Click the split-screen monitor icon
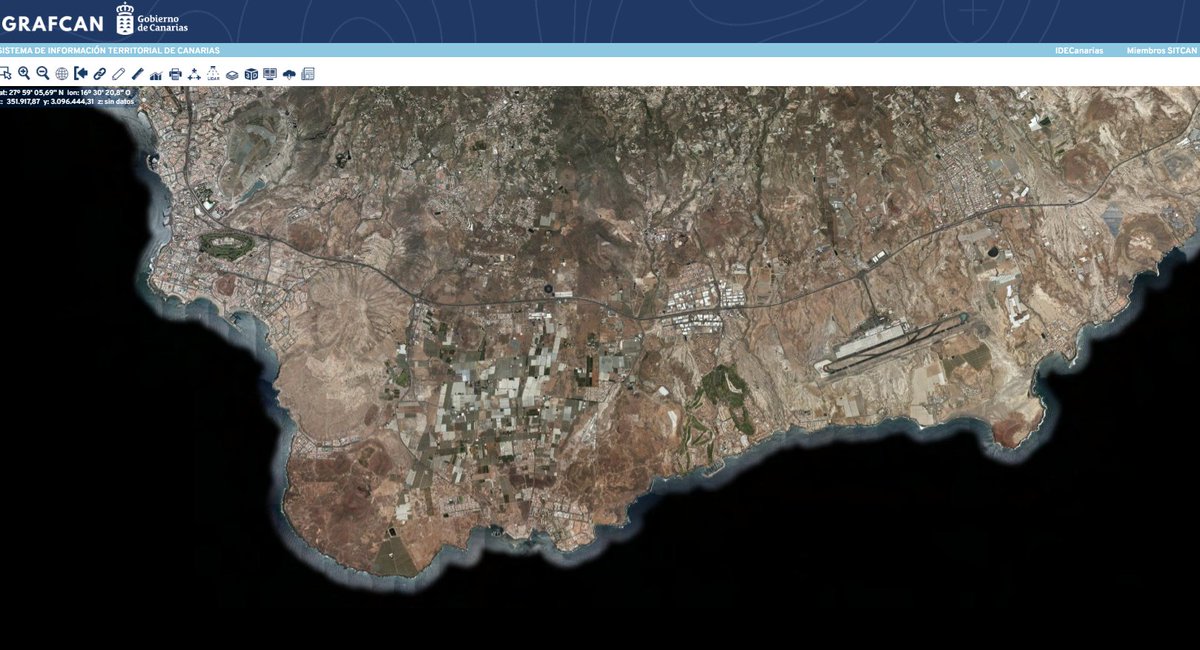This screenshot has height=650, width=1200. 270,74
